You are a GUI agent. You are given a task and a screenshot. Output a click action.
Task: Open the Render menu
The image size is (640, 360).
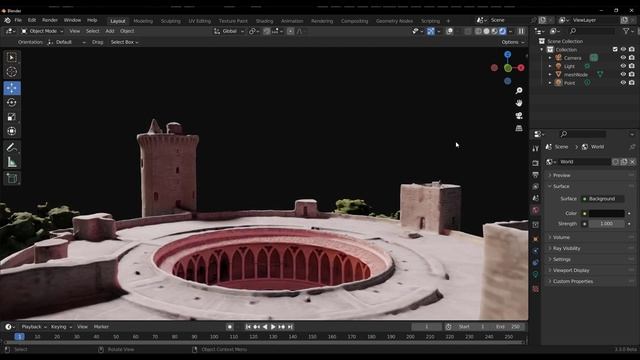pos(50,20)
